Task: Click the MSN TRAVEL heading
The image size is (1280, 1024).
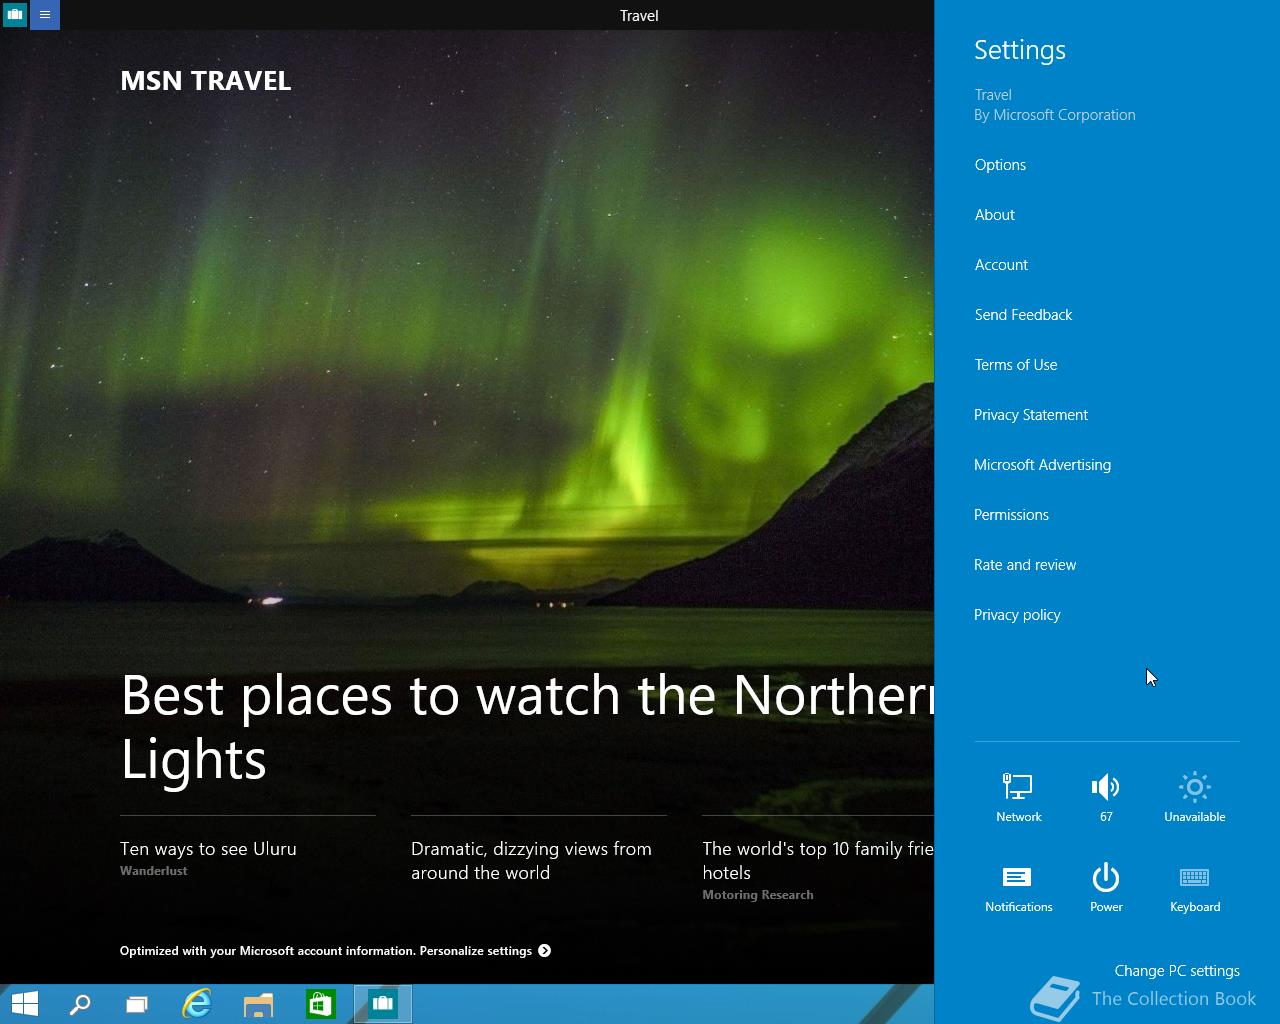Action: point(206,81)
